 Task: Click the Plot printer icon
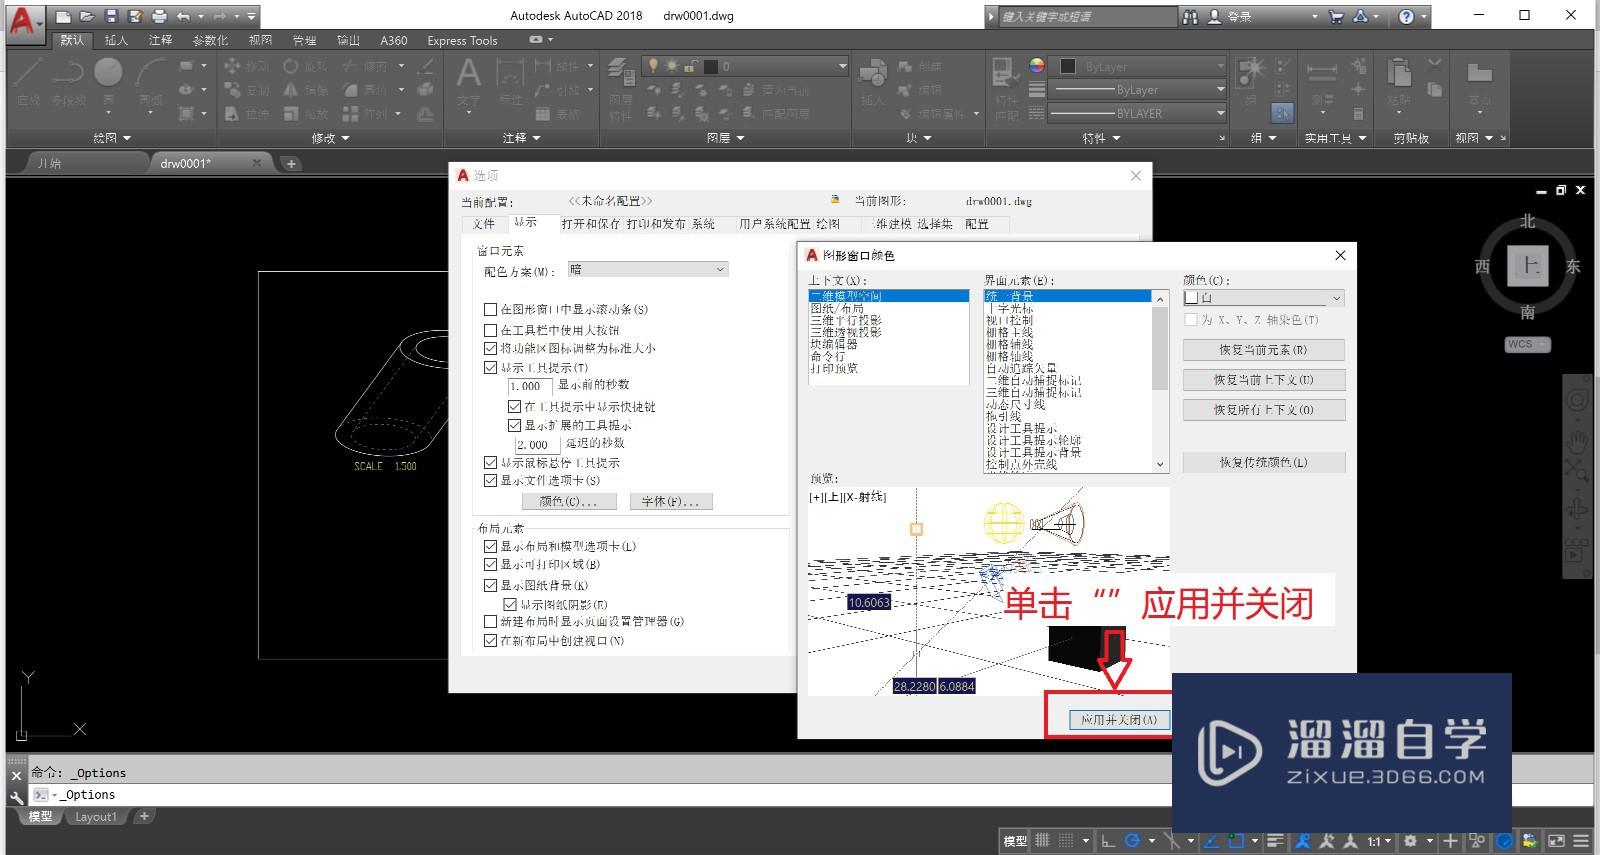pyautogui.click(x=159, y=16)
